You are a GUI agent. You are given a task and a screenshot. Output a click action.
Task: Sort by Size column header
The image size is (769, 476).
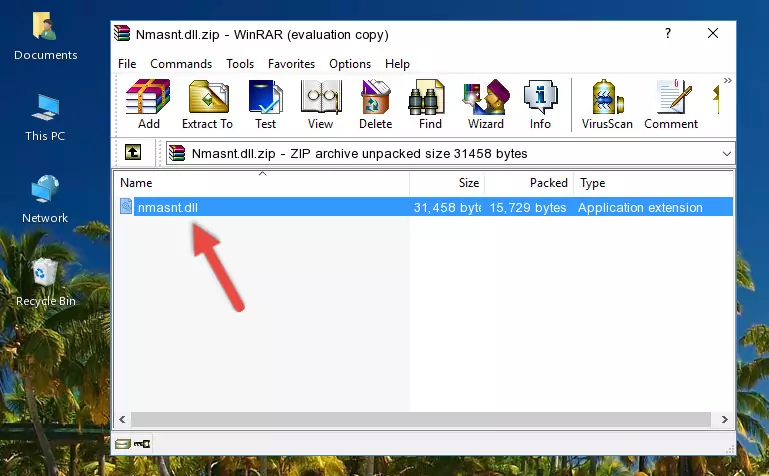pyautogui.click(x=447, y=183)
